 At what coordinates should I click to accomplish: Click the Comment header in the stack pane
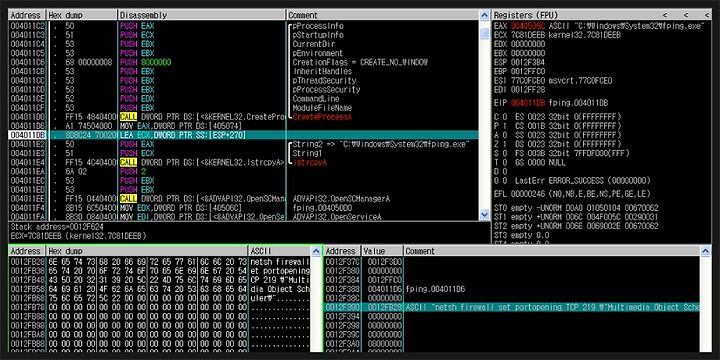(x=552, y=251)
